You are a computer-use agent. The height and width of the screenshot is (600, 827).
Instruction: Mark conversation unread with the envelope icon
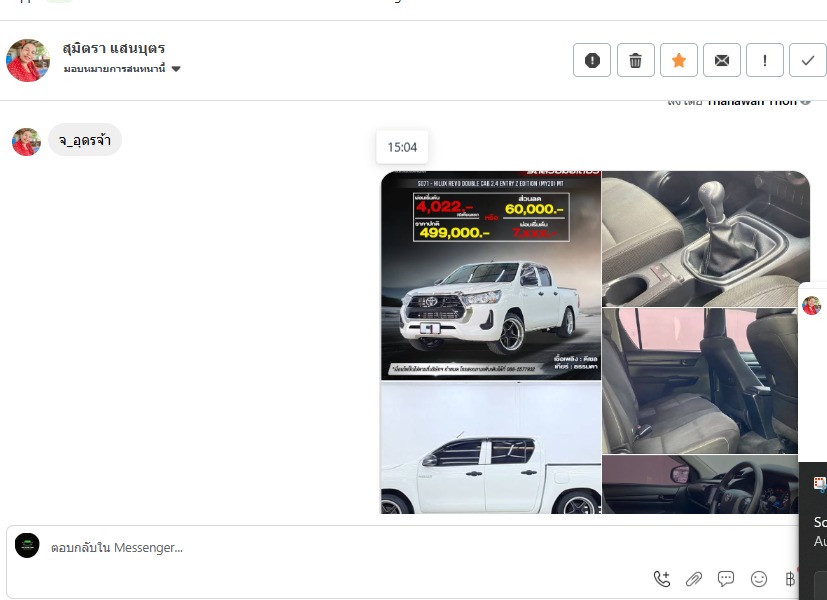click(x=722, y=60)
